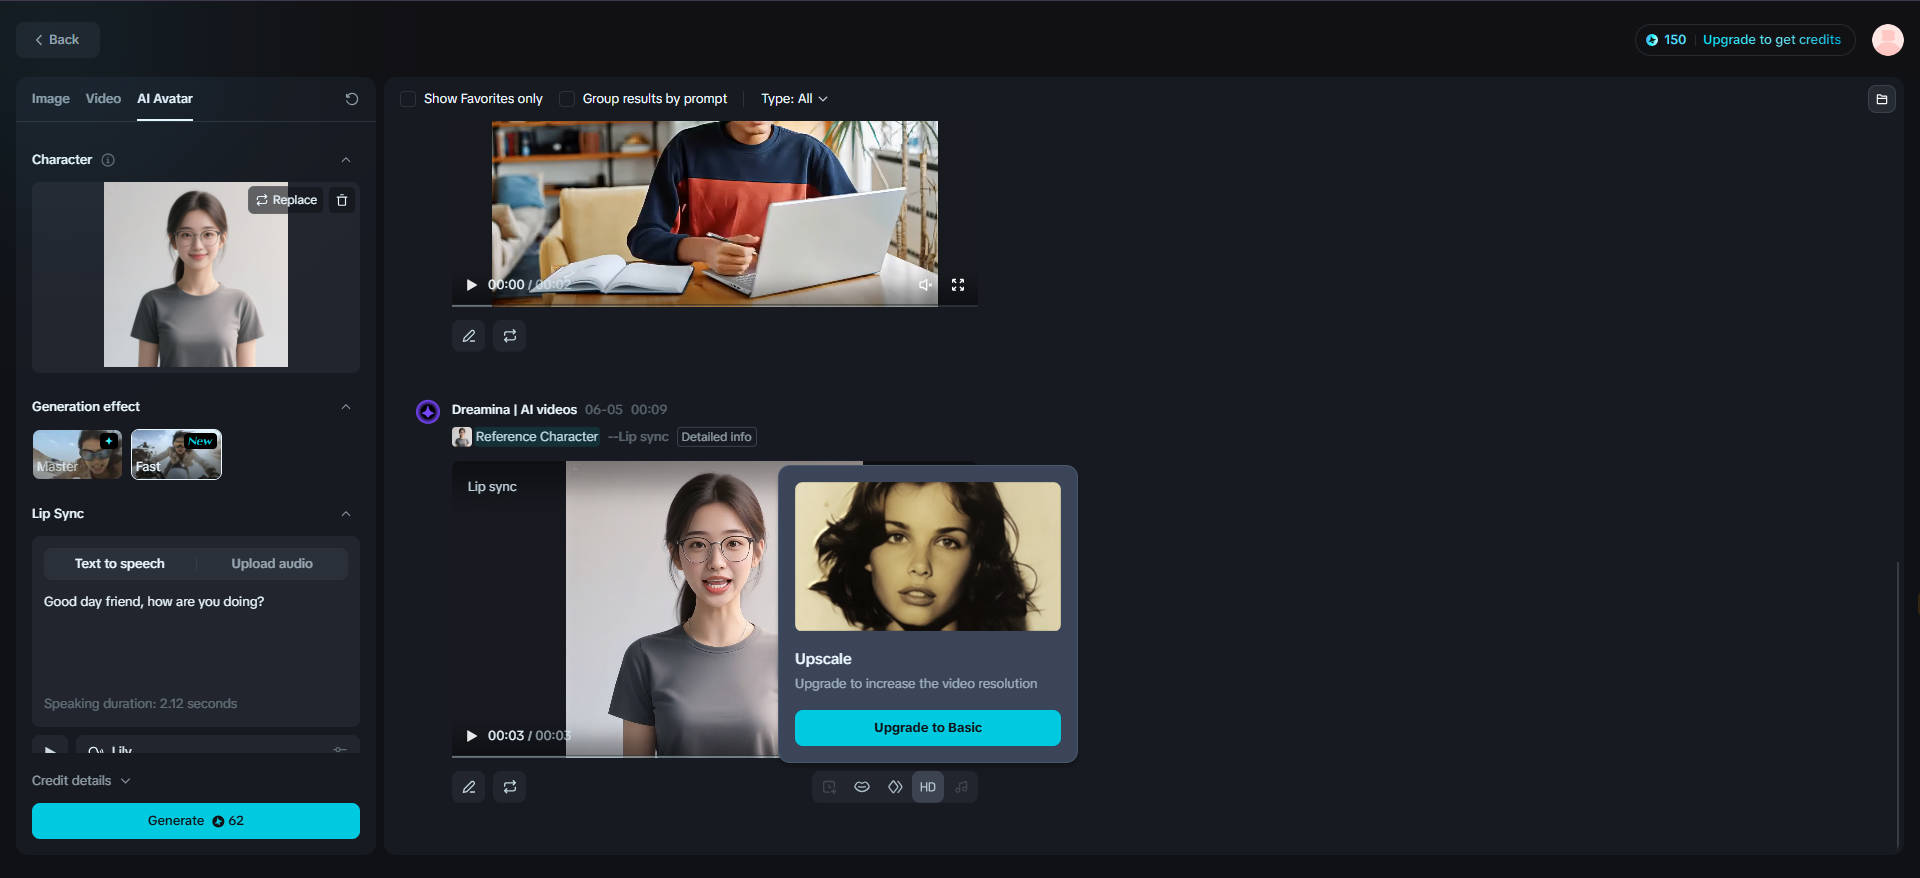Click 'Upgrade to increase the video resolution' text
Screen dimensions: 1920x878
click(916, 684)
